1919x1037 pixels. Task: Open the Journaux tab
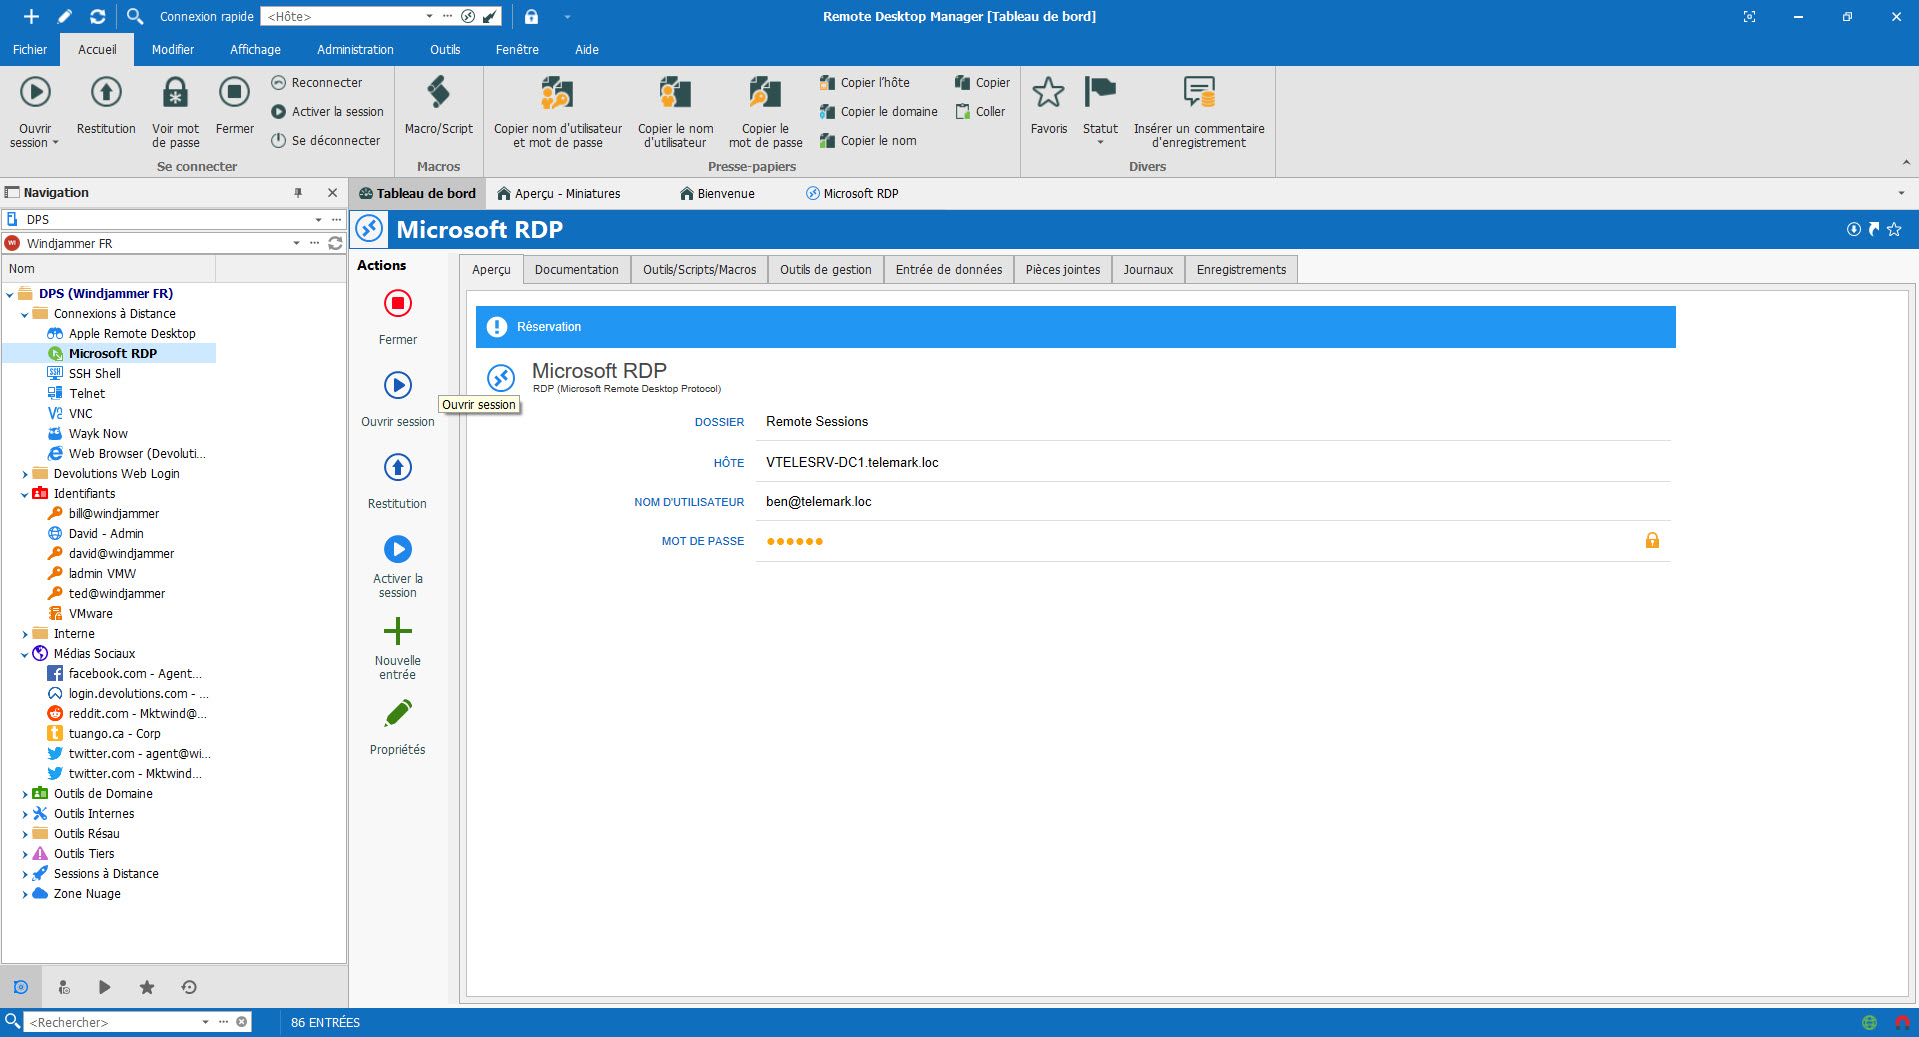pos(1147,269)
